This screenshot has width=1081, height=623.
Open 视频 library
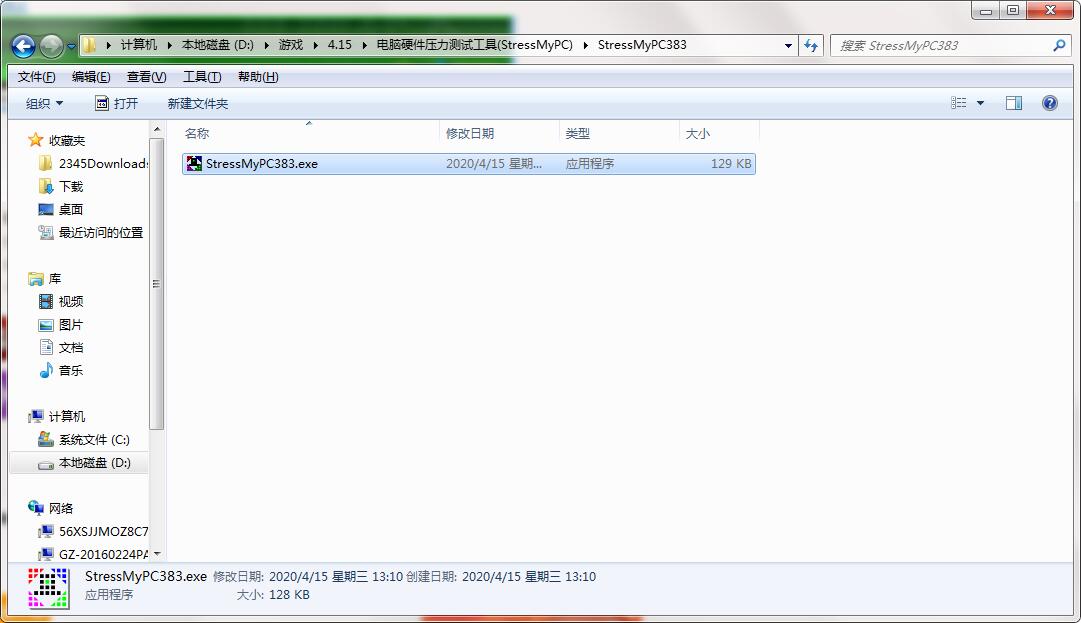[61, 302]
